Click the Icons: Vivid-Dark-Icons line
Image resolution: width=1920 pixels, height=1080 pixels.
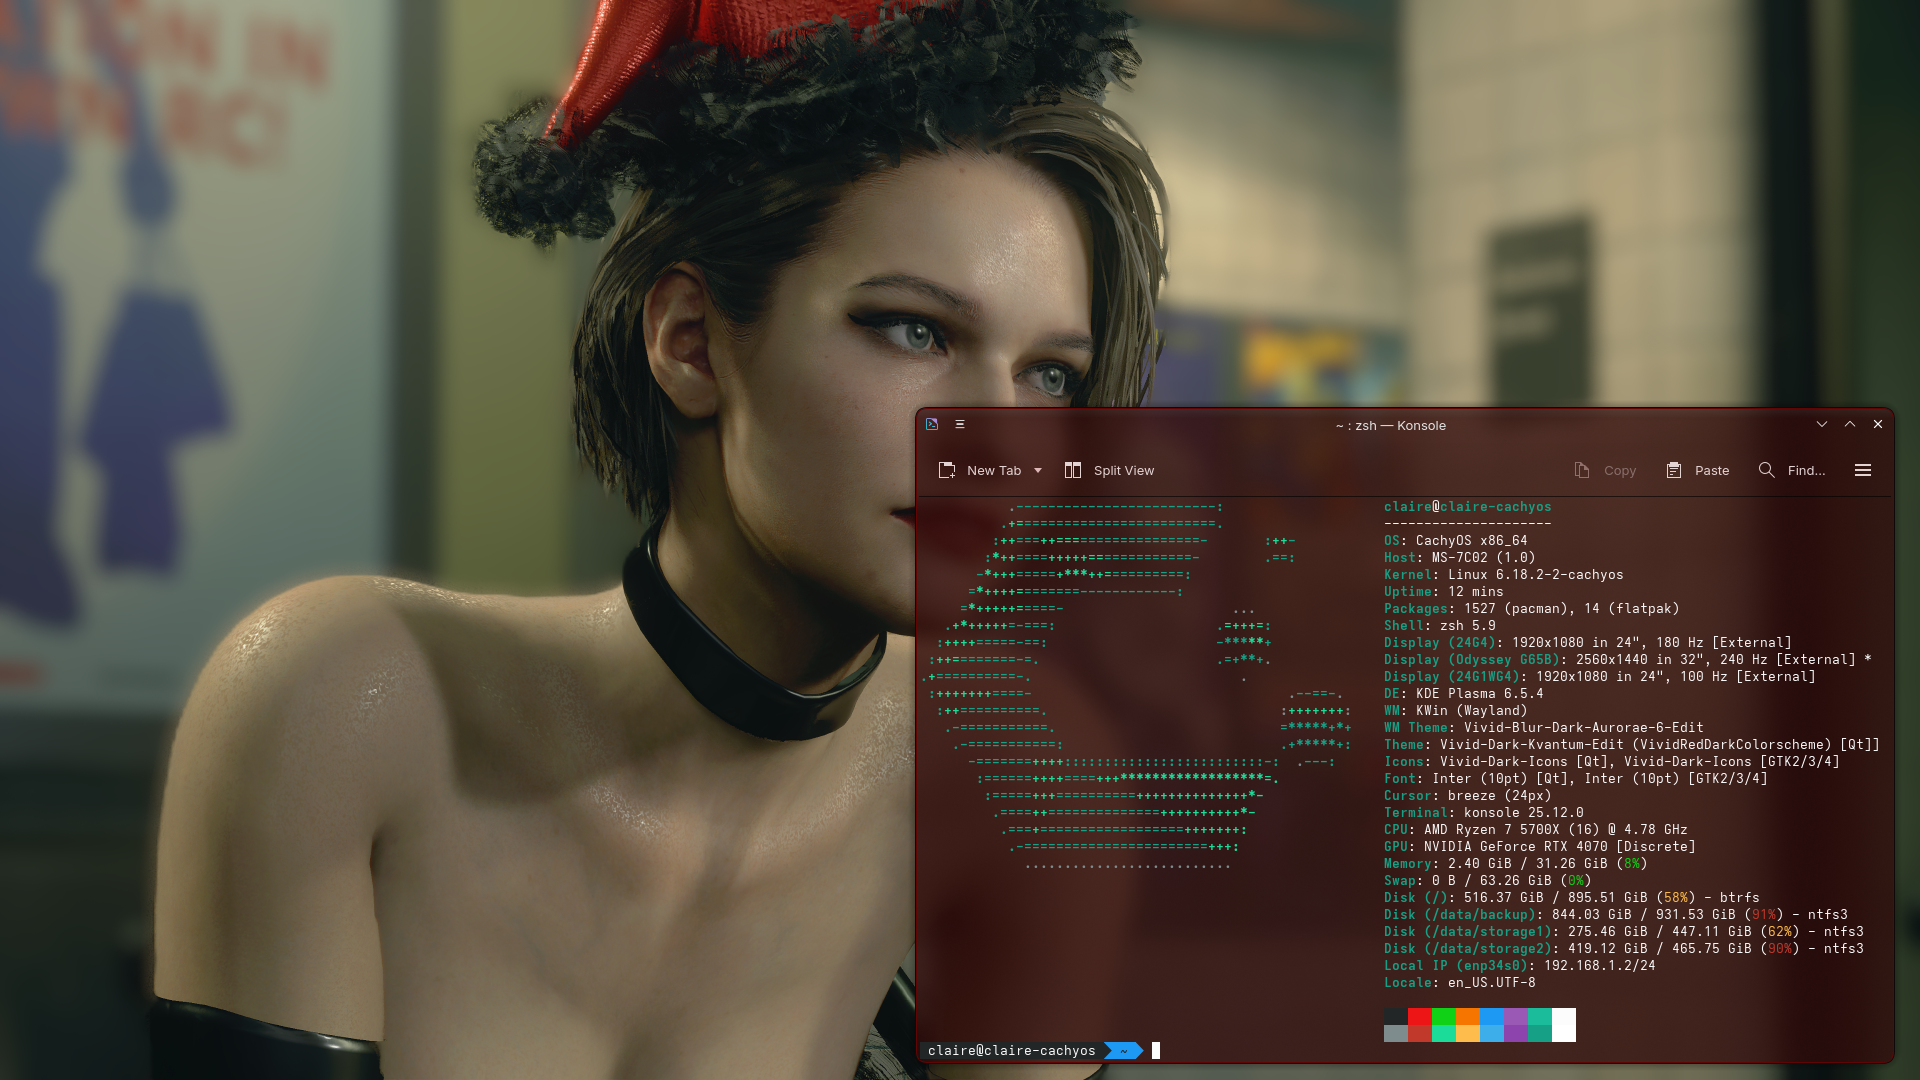tap(1612, 762)
